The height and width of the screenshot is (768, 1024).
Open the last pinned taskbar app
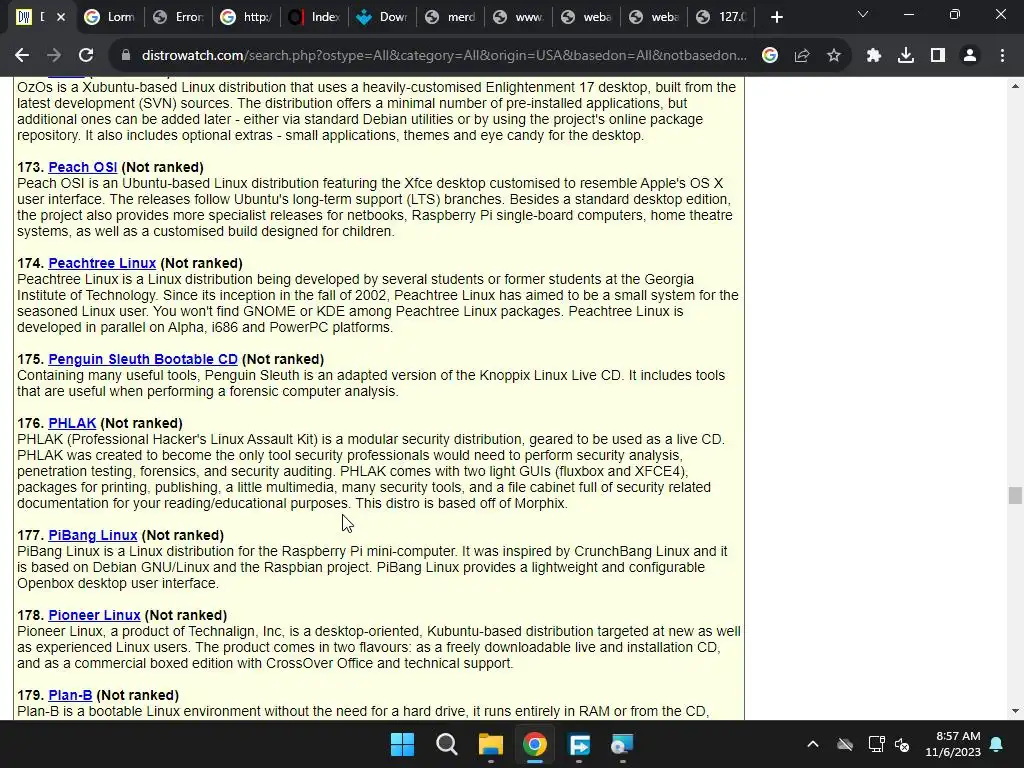tap(622, 744)
